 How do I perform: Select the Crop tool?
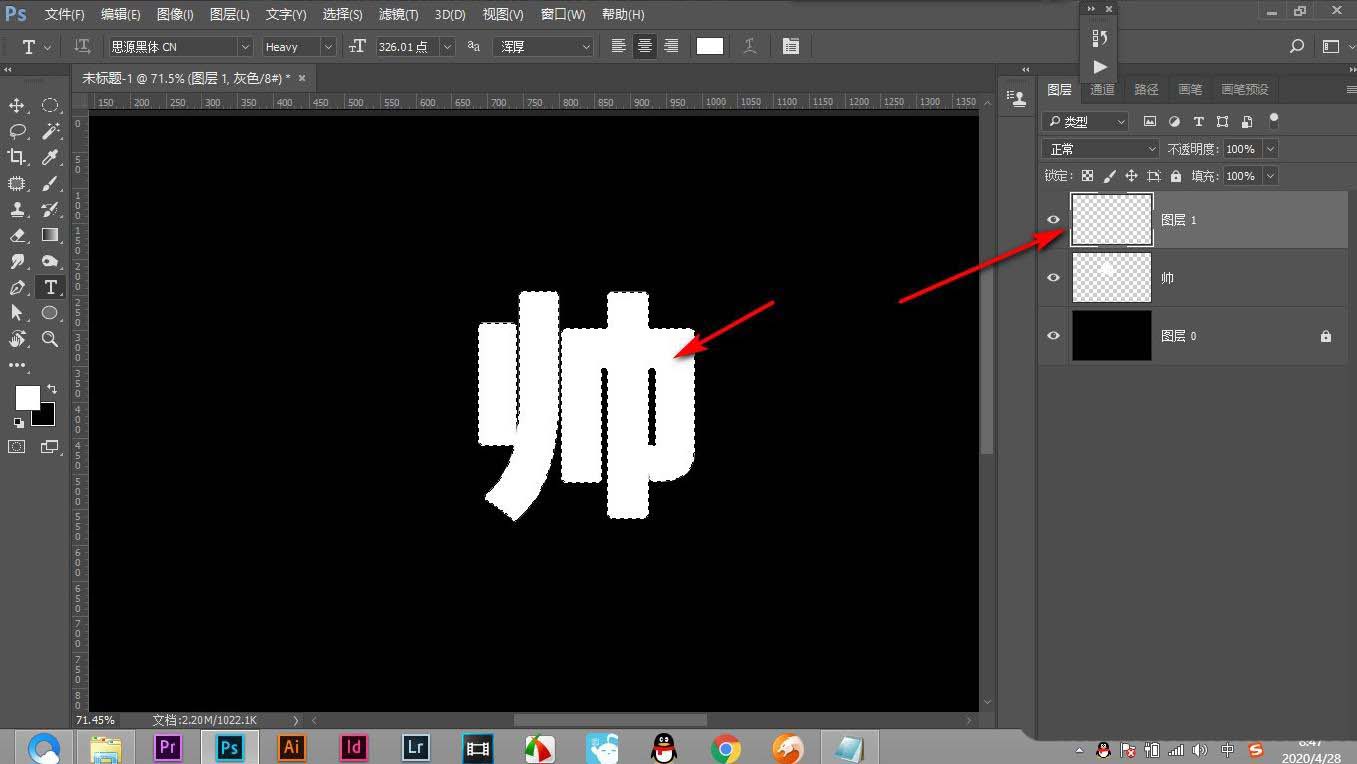pyautogui.click(x=17, y=157)
